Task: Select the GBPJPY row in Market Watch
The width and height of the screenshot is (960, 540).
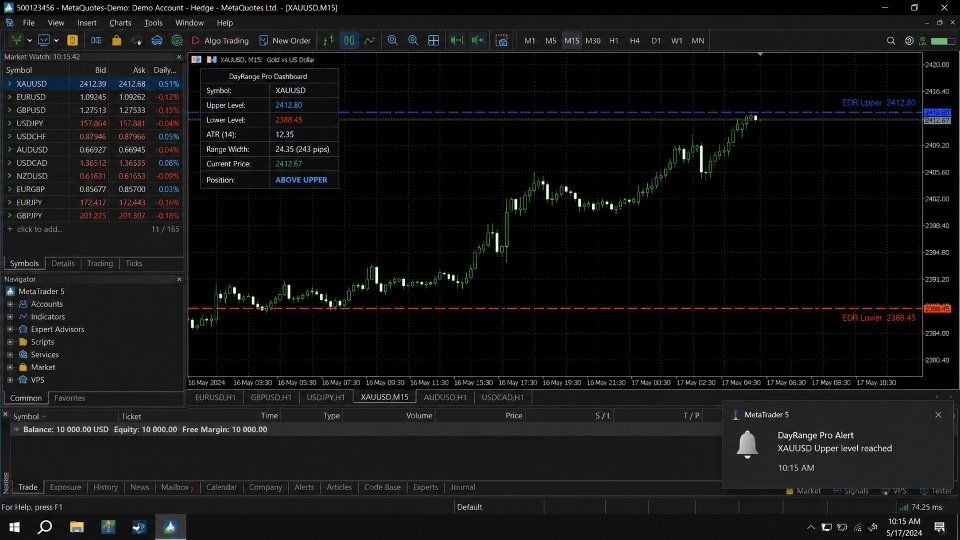Action: coord(92,216)
